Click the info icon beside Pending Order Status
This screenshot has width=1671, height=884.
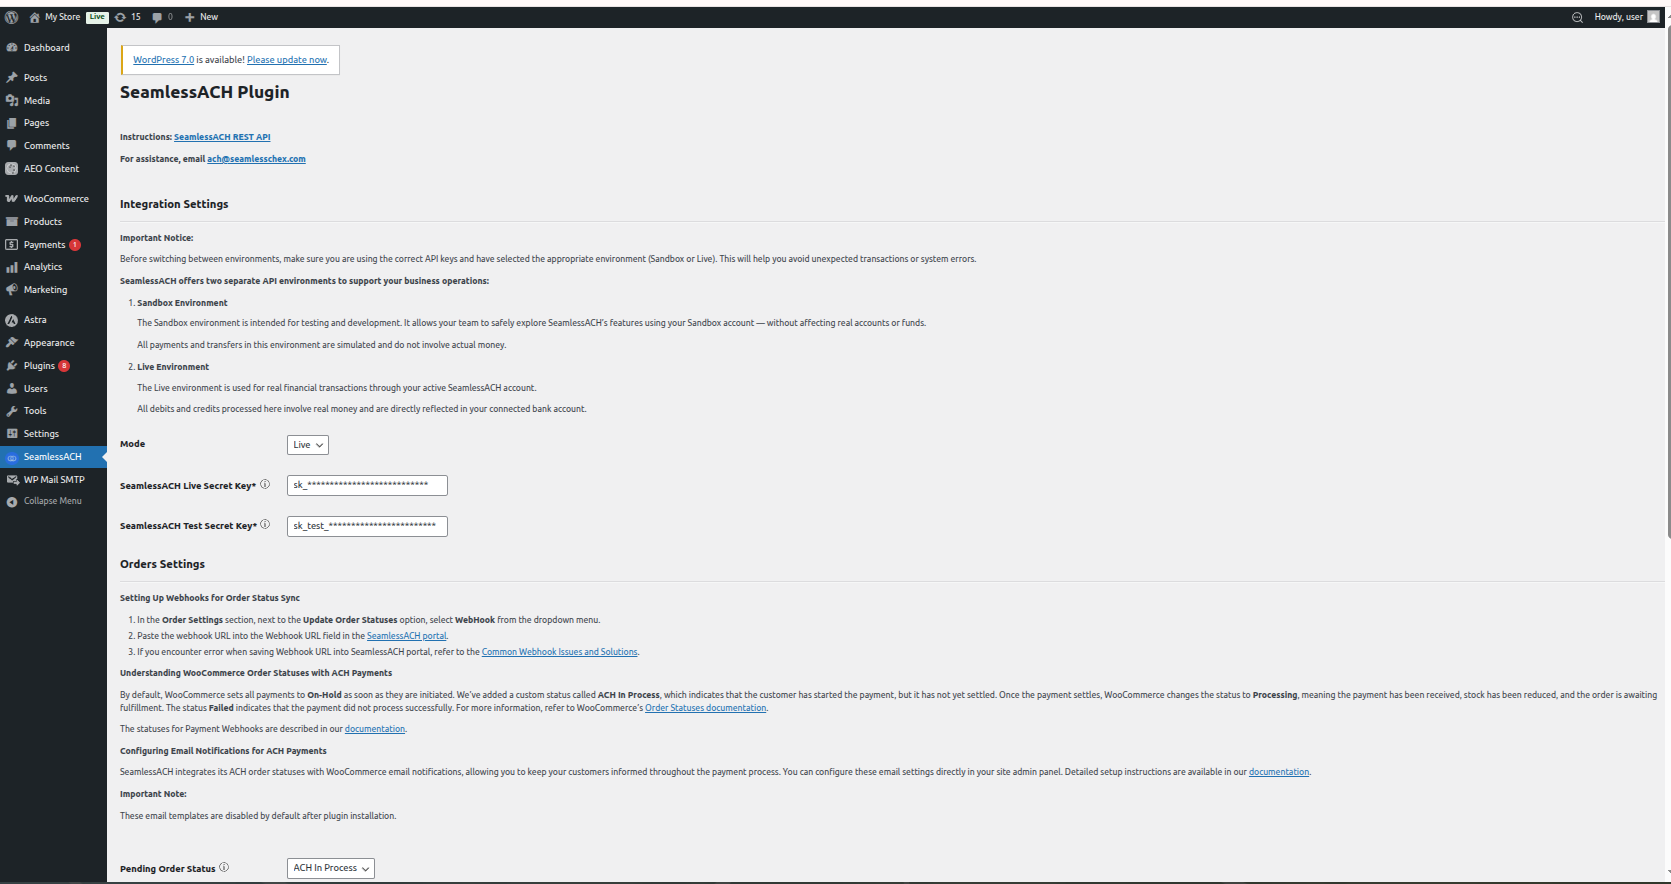[224, 868]
